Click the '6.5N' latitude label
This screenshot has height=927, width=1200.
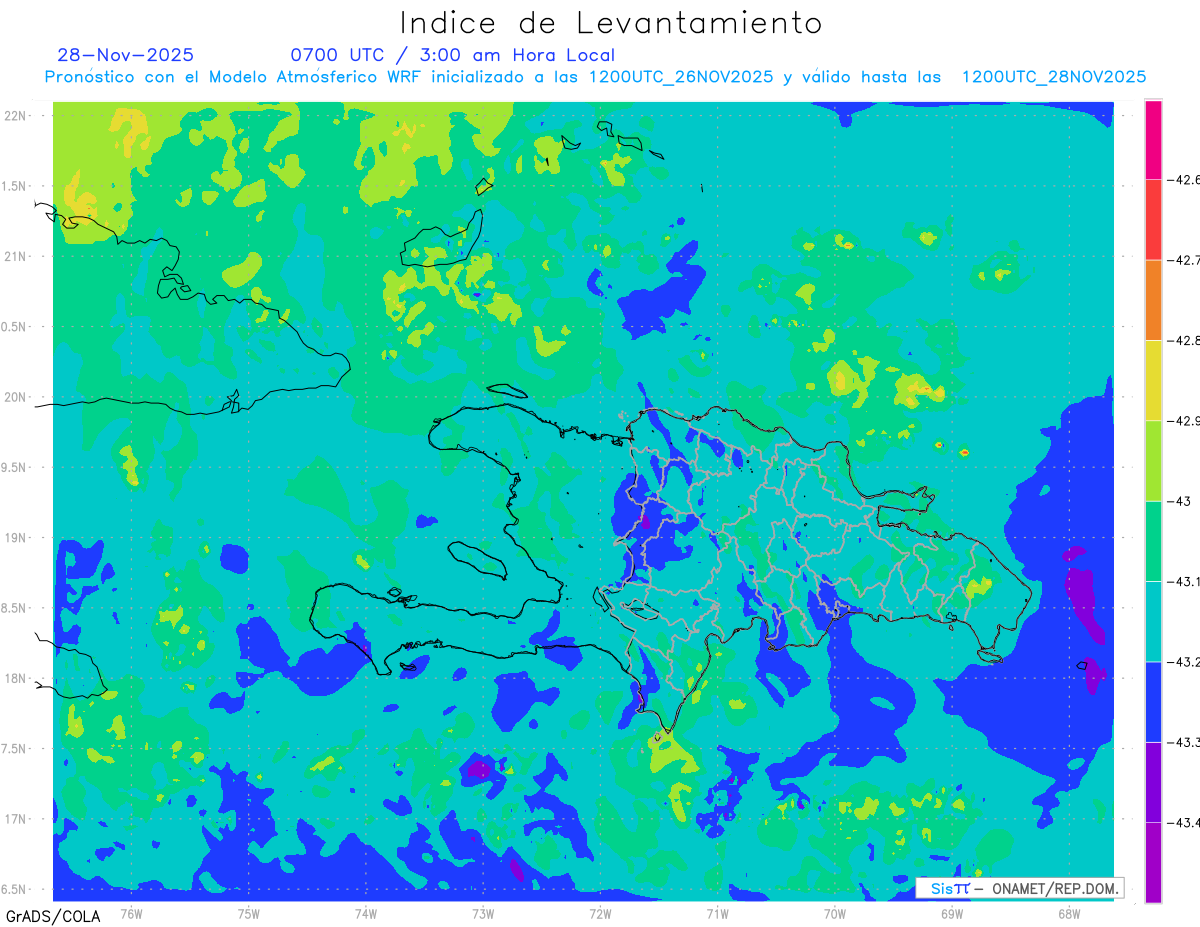pyautogui.click(x=15, y=889)
